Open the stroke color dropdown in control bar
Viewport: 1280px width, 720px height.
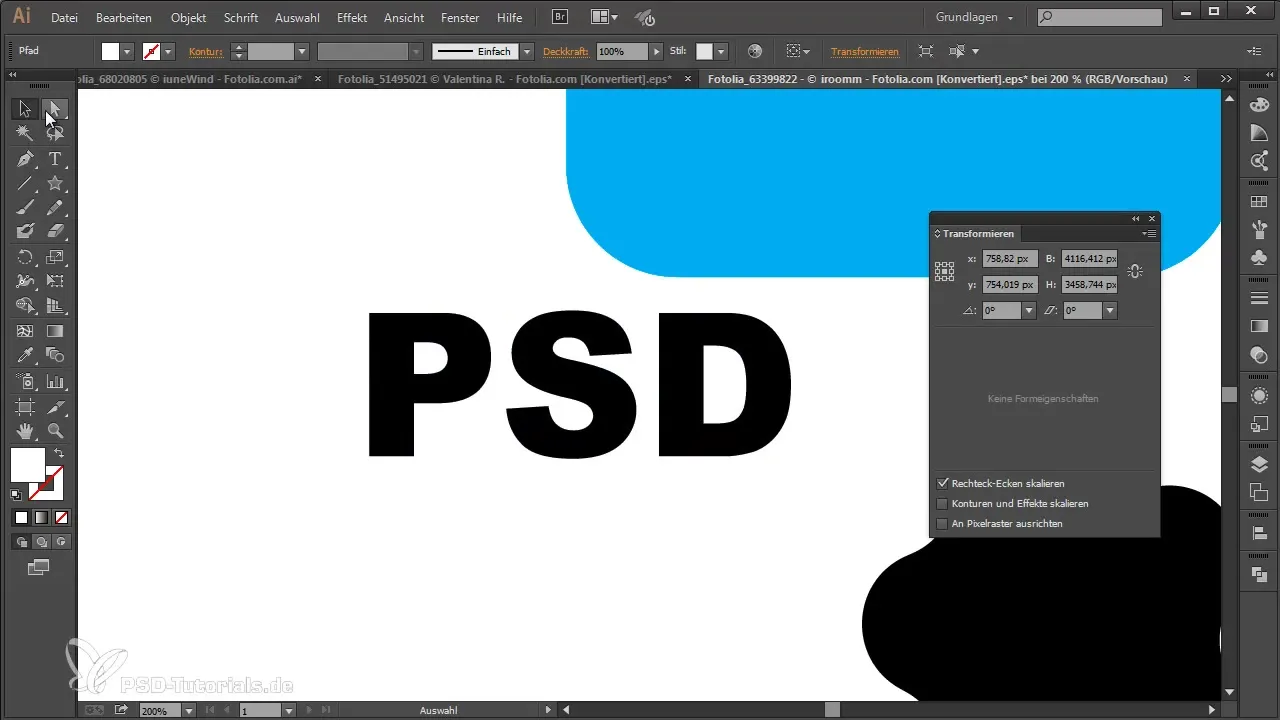[169, 51]
